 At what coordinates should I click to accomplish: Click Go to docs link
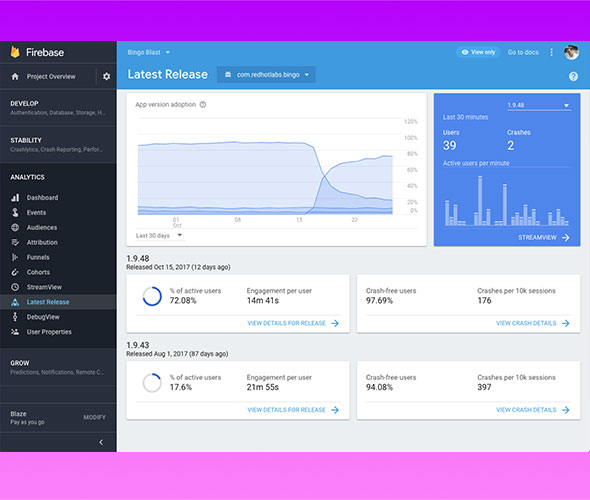point(523,52)
